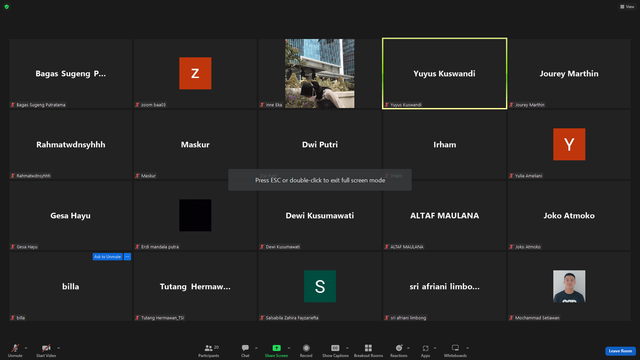Screen dimensions: 640x360
Task: Click the Leave Room button
Action: (x=620, y=351)
